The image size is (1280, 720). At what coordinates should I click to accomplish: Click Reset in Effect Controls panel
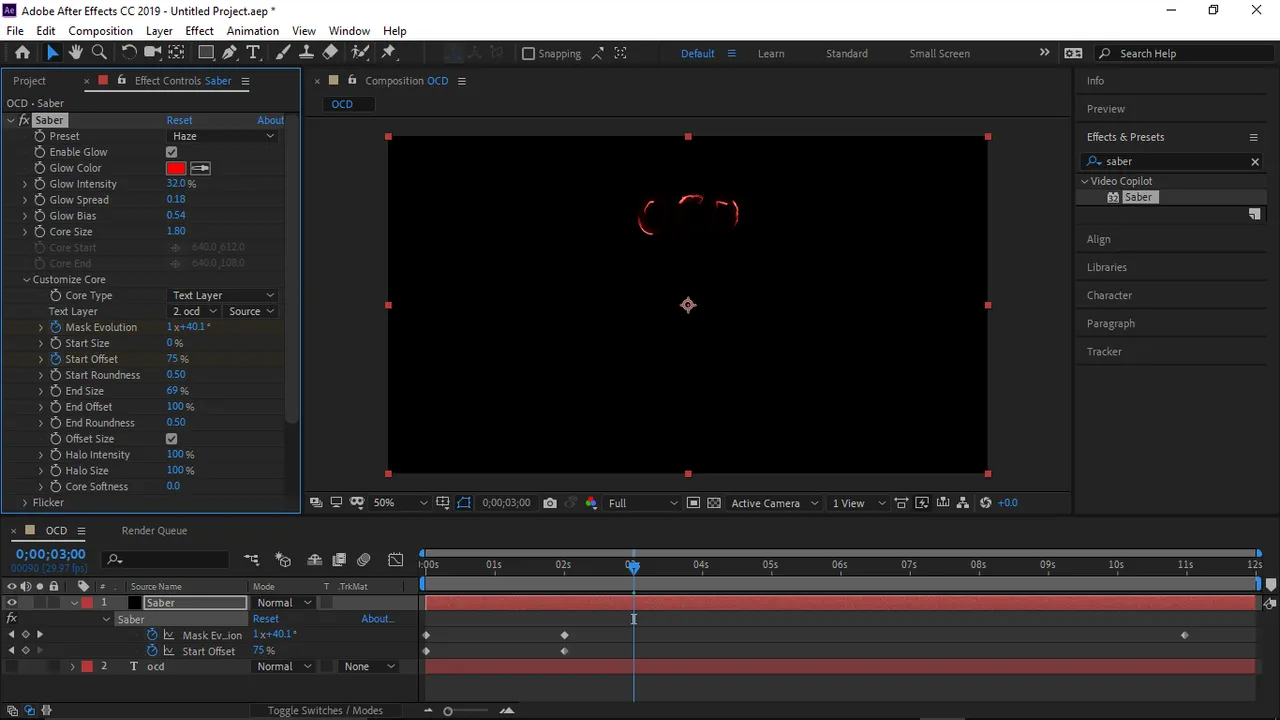[x=179, y=120]
